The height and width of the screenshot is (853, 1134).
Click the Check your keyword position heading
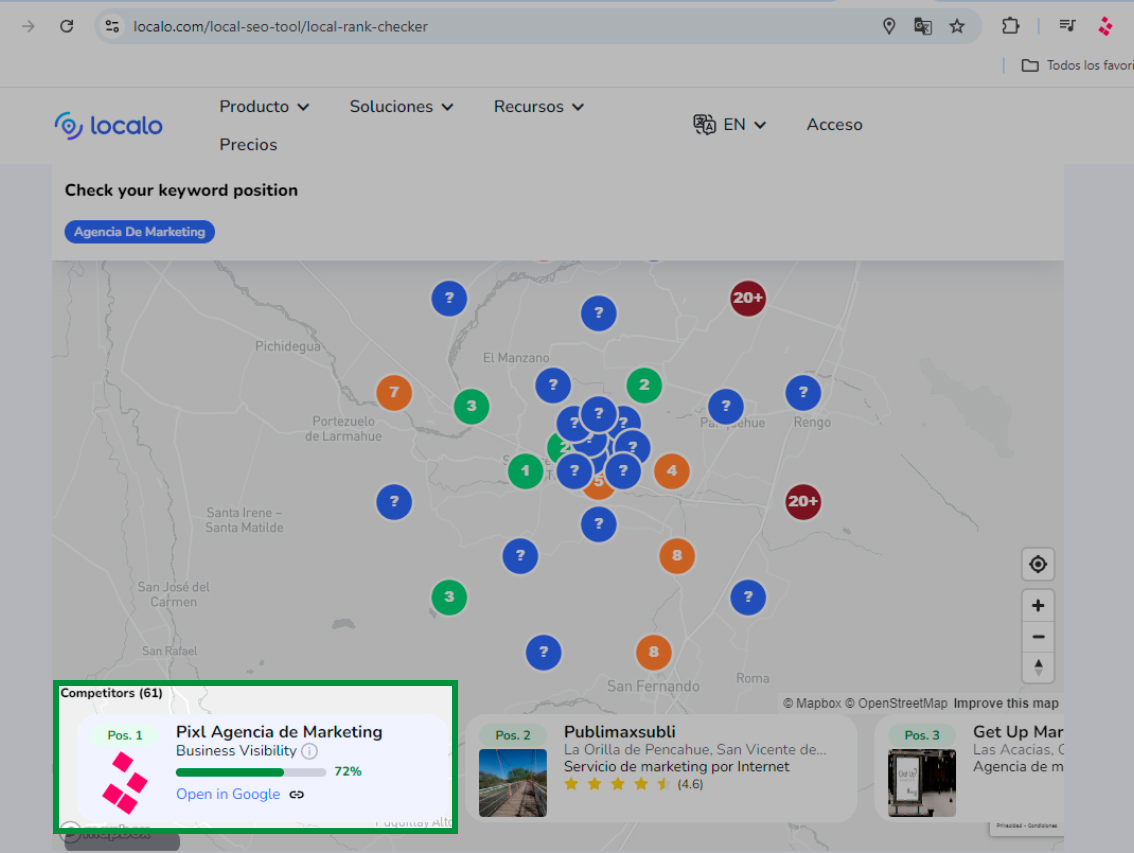[182, 190]
